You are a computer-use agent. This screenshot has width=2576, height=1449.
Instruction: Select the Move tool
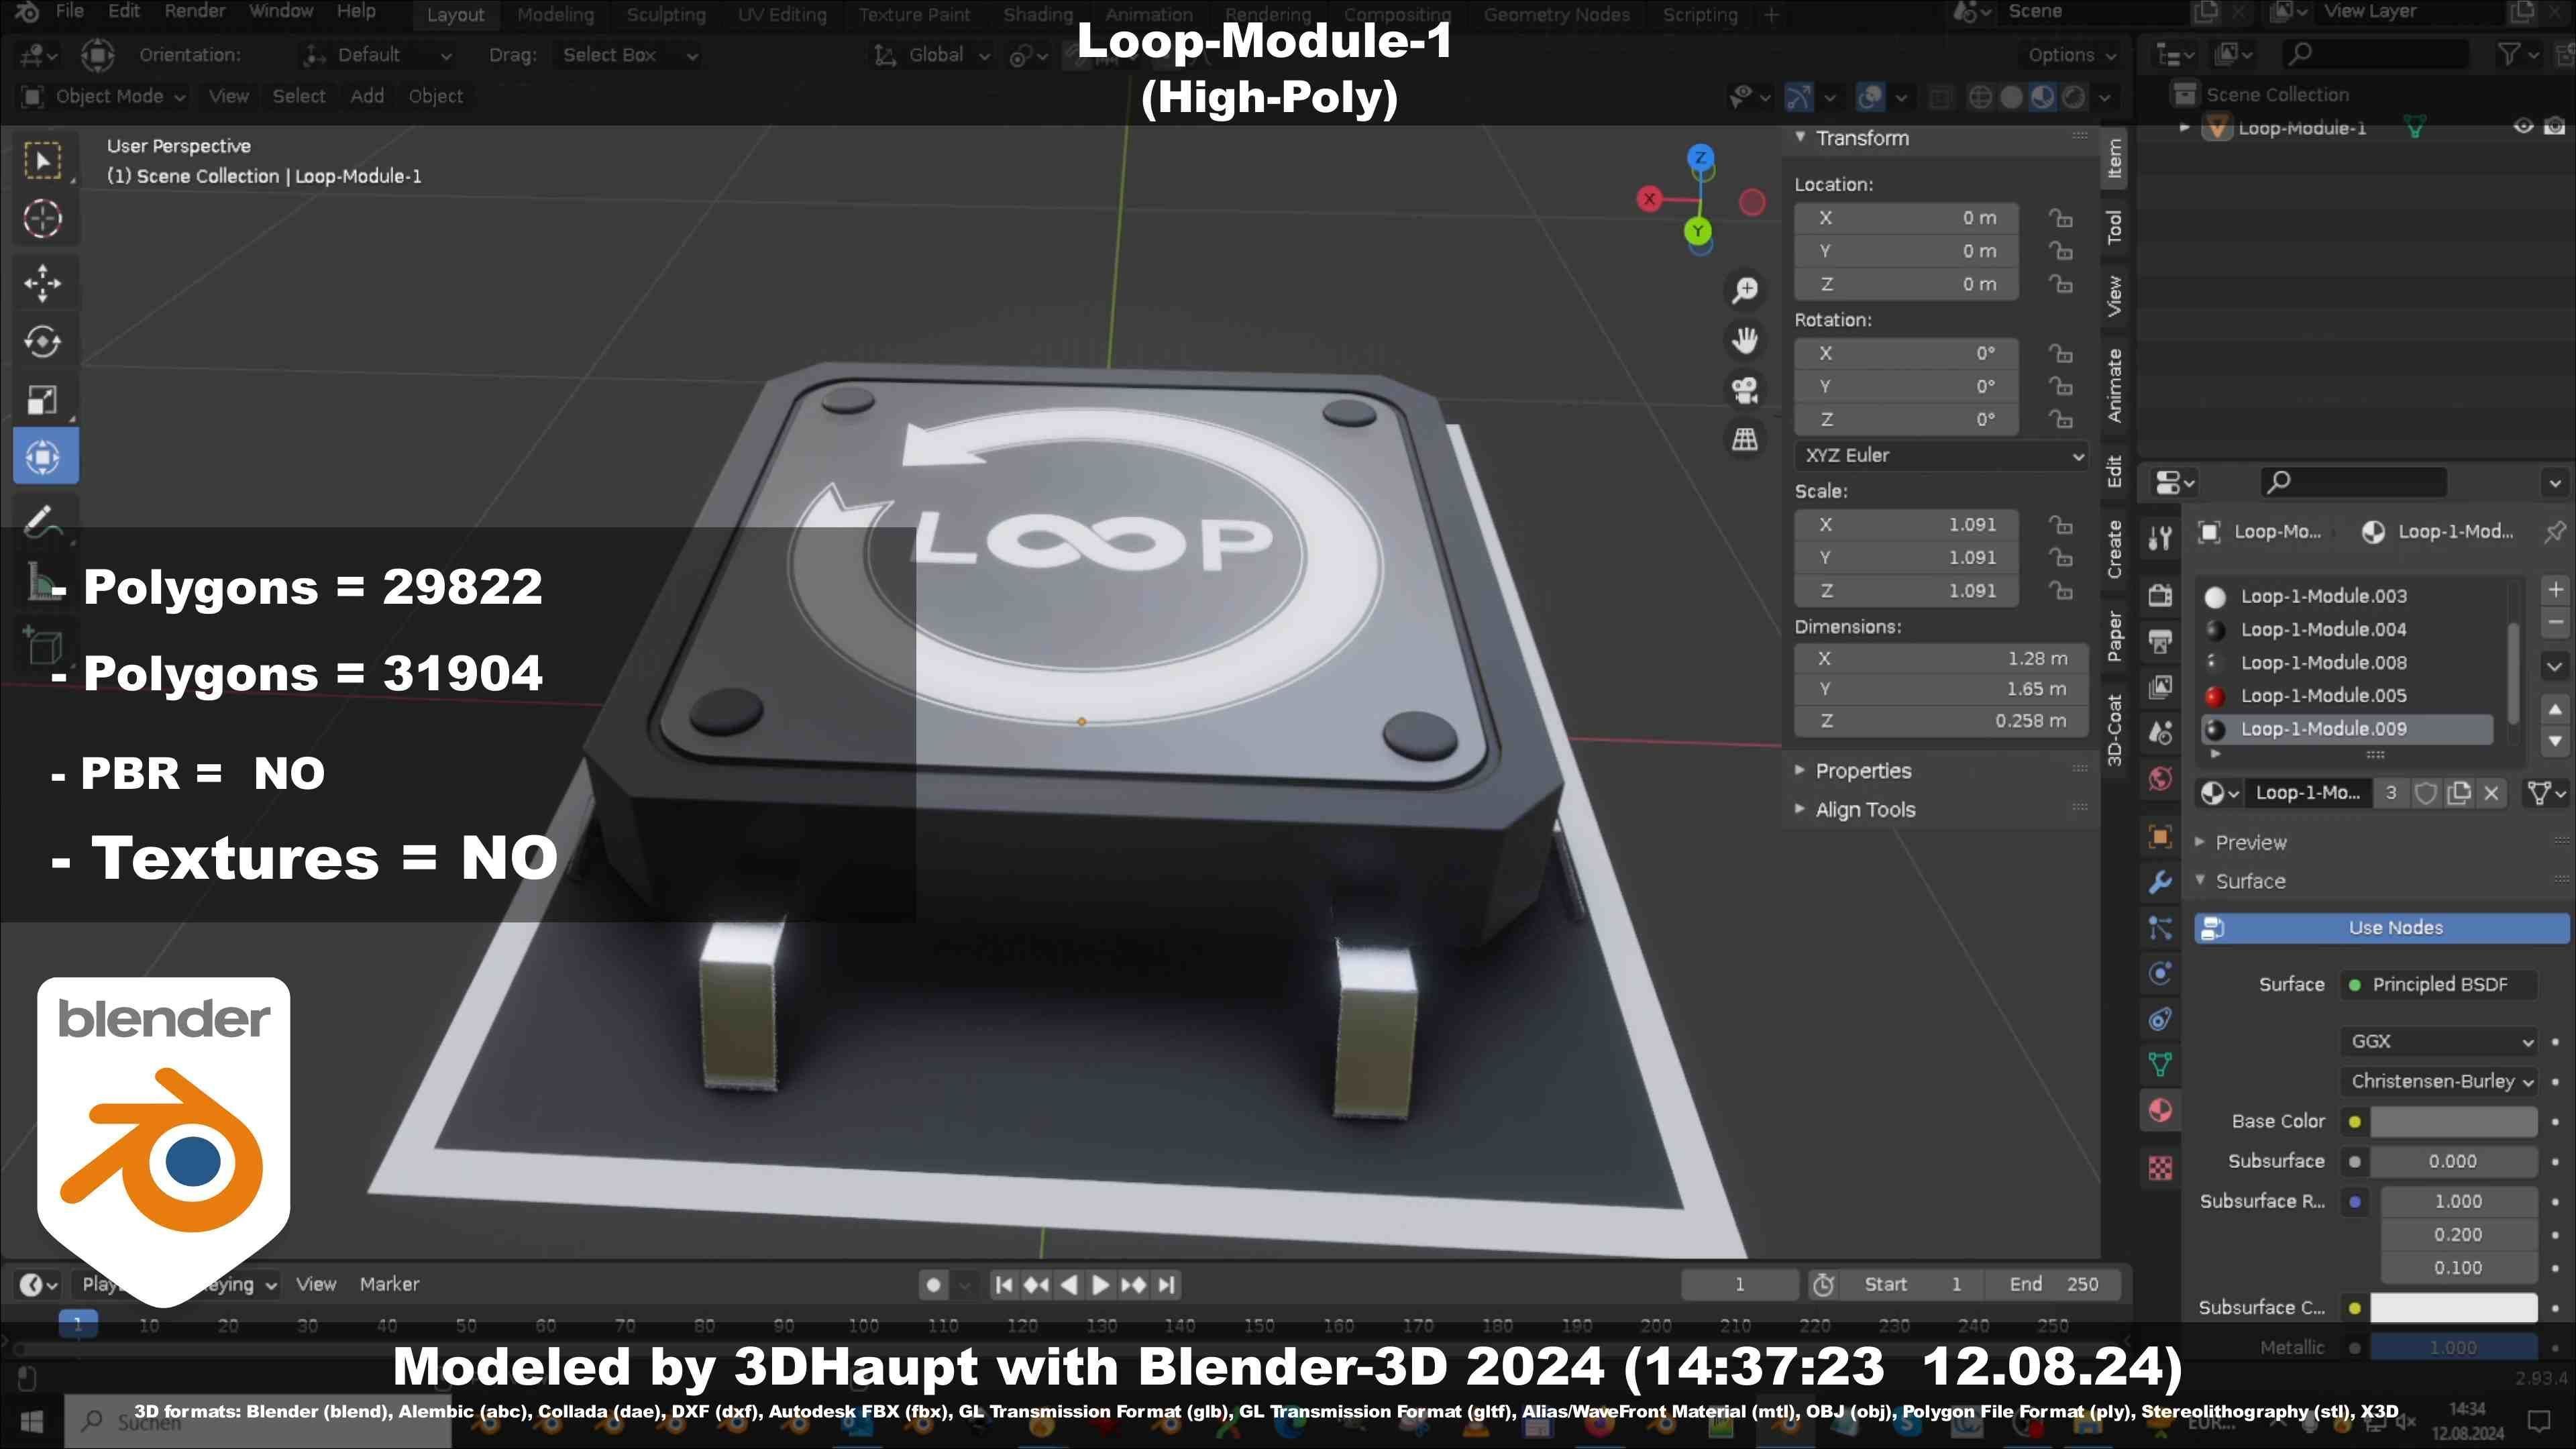coord(43,284)
